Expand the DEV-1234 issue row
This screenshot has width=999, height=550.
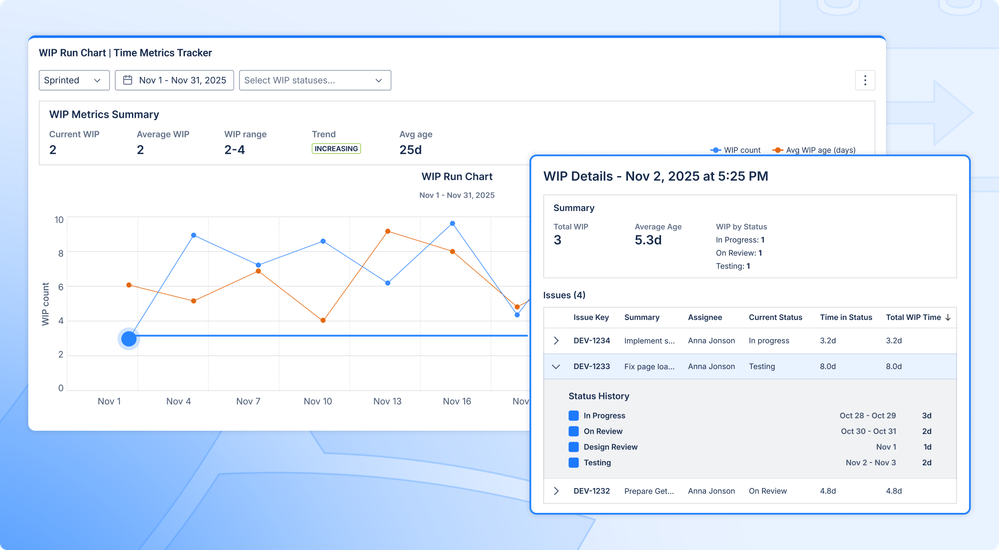[556, 341]
